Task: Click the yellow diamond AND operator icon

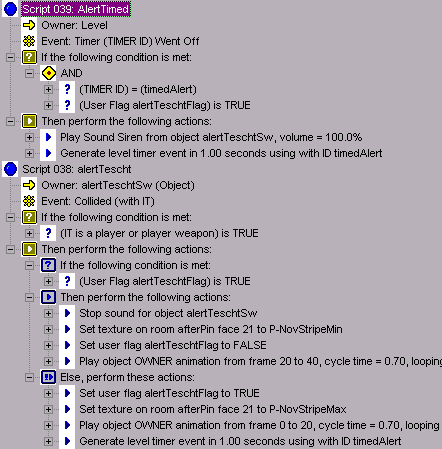Action: (x=49, y=73)
